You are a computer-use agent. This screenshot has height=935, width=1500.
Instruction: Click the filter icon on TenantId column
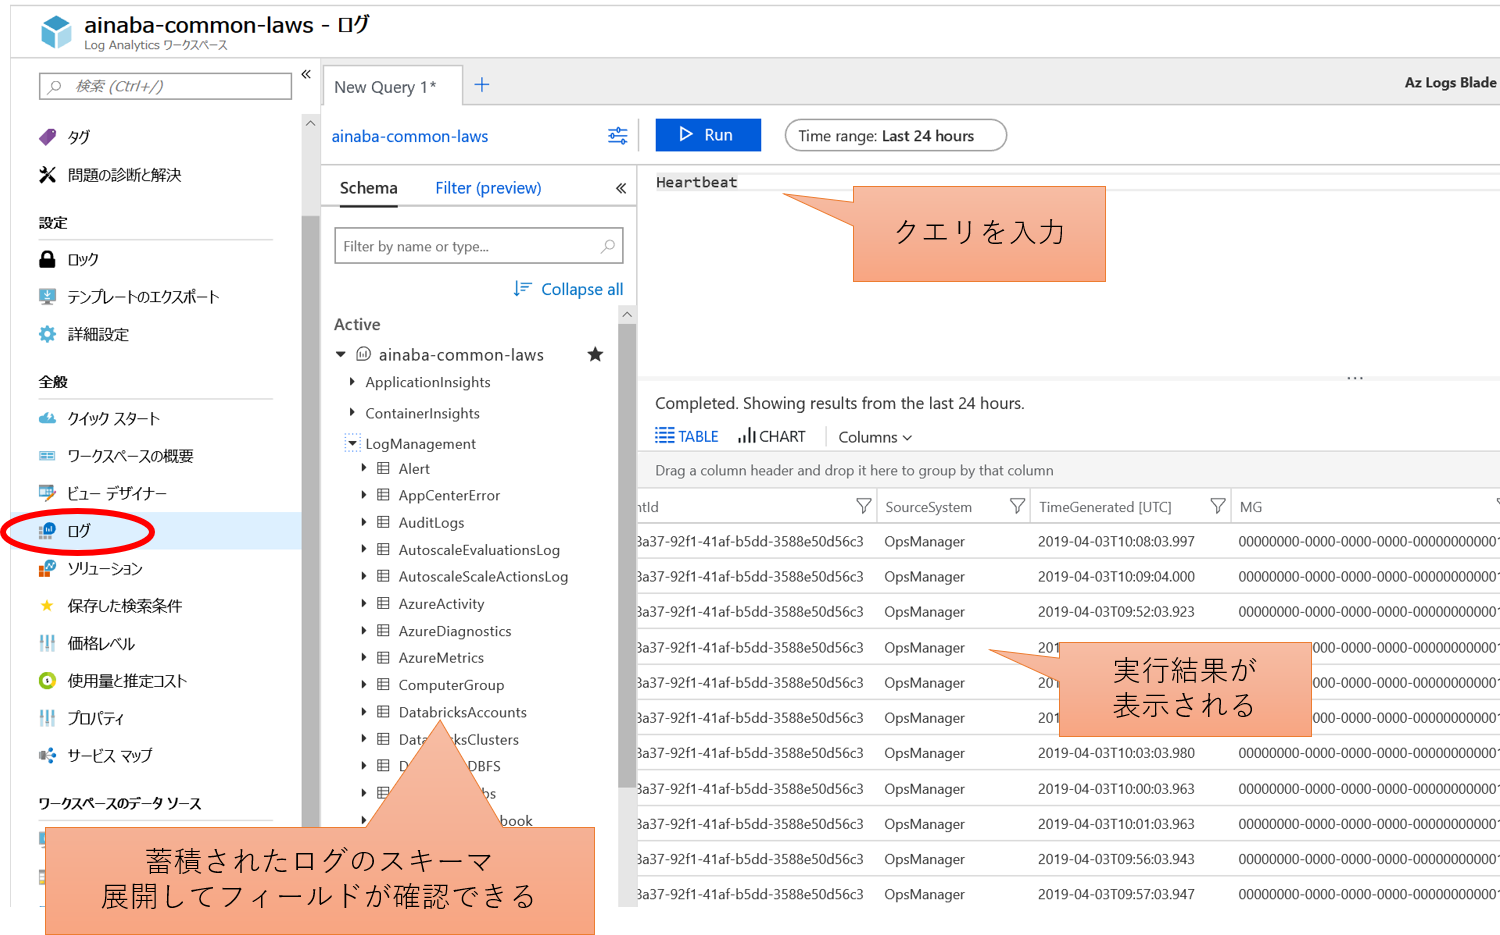(x=864, y=506)
